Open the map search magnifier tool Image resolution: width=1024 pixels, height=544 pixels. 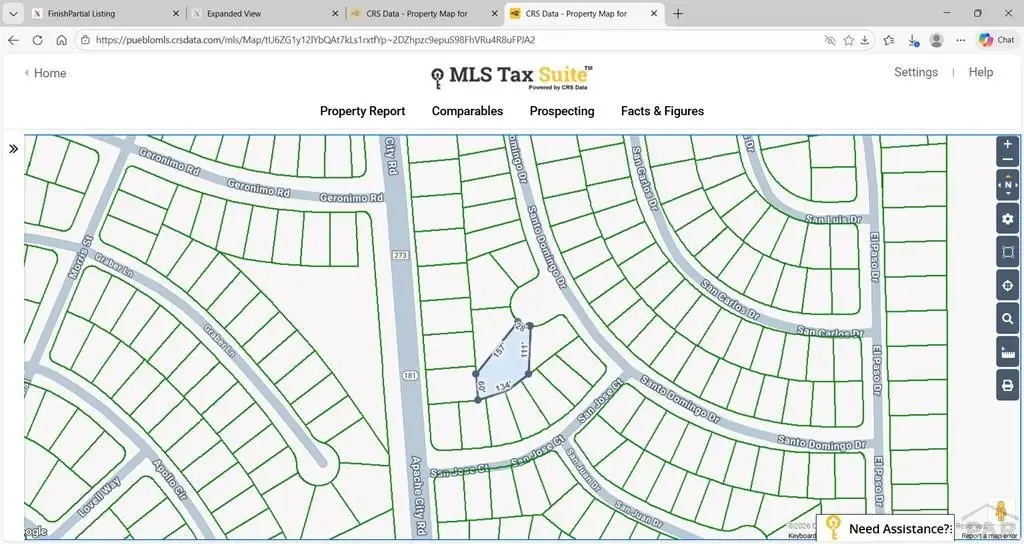[x=1007, y=319]
